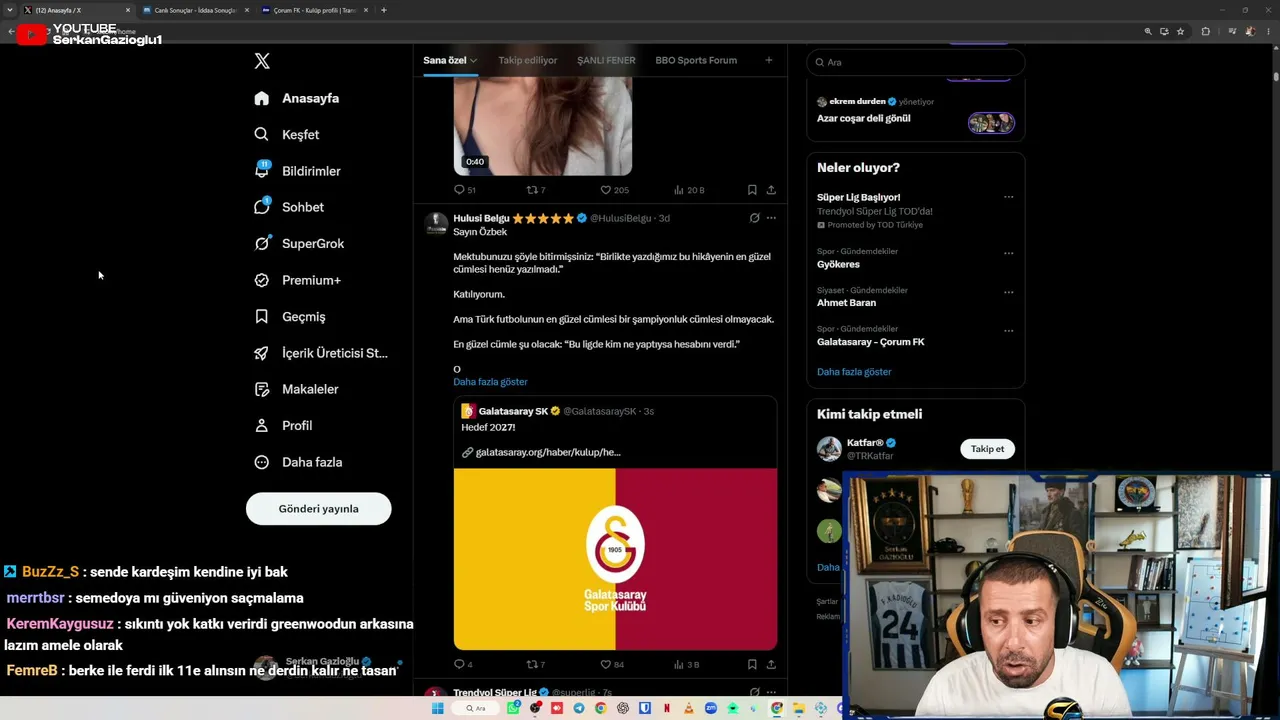Open the galatasaray.org link in quoted post
The width and height of the screenshot is (1280, 720).
(x=548, y=452)
